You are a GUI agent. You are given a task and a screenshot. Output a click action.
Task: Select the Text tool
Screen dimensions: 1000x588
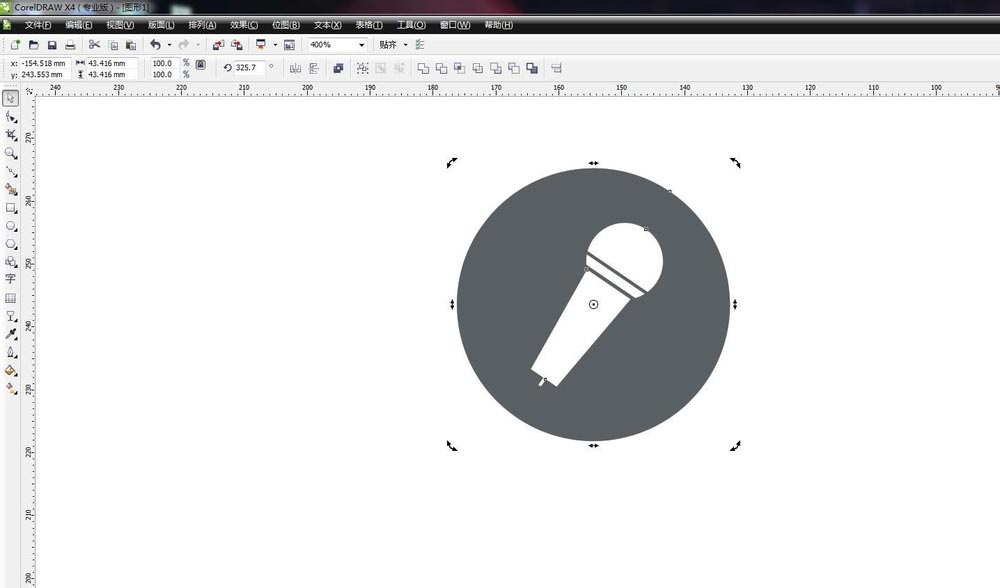coord(11,279)
